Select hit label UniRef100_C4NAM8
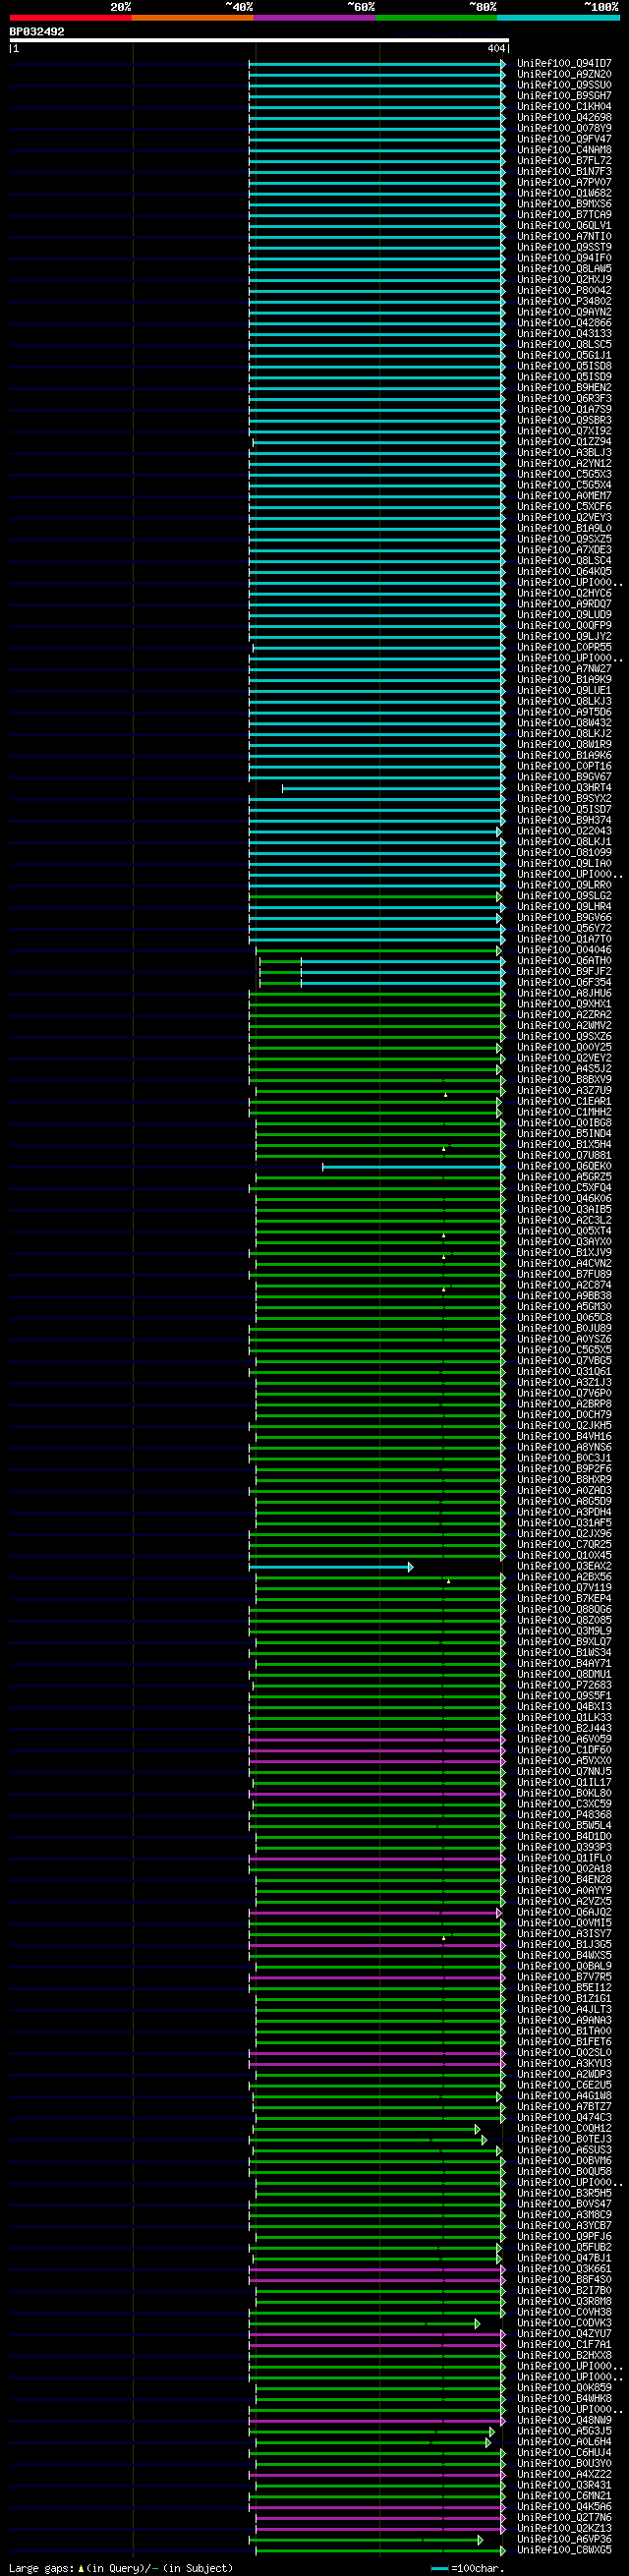The height and width of the screenshot is (2576, 629). [564, 150]
